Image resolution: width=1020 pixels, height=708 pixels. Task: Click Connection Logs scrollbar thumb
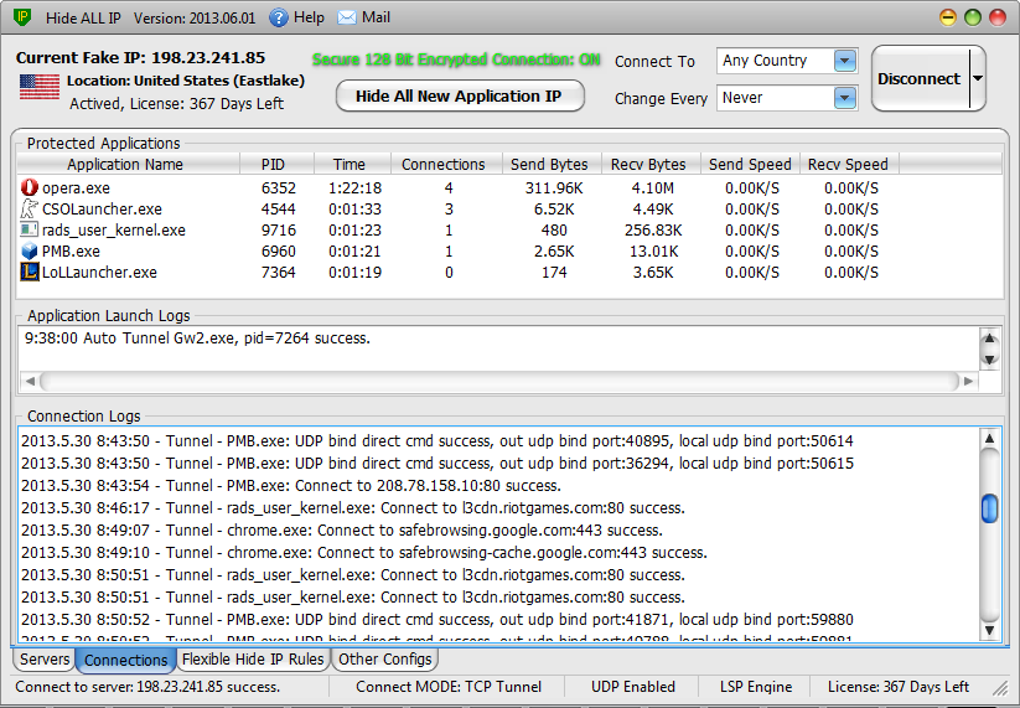(989, 508)
